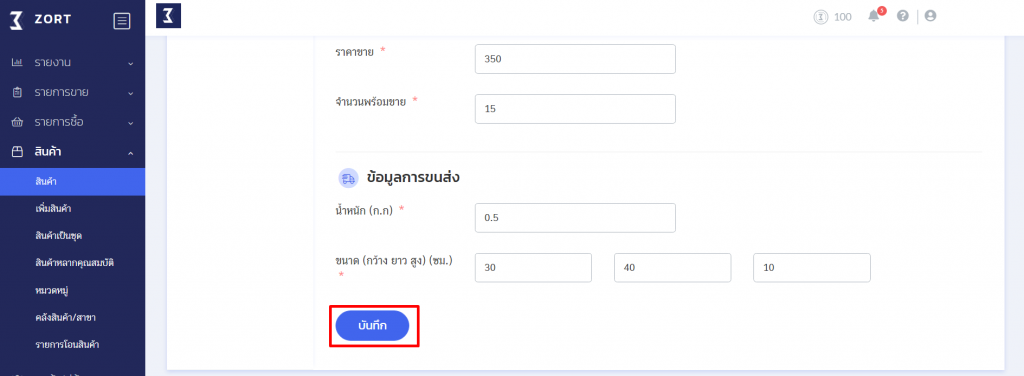Click the จำนวนพร้อมขาย field showing 15
Viewport: 1024px width, 376px height.
pyautogui.click(x=575, y=109)
